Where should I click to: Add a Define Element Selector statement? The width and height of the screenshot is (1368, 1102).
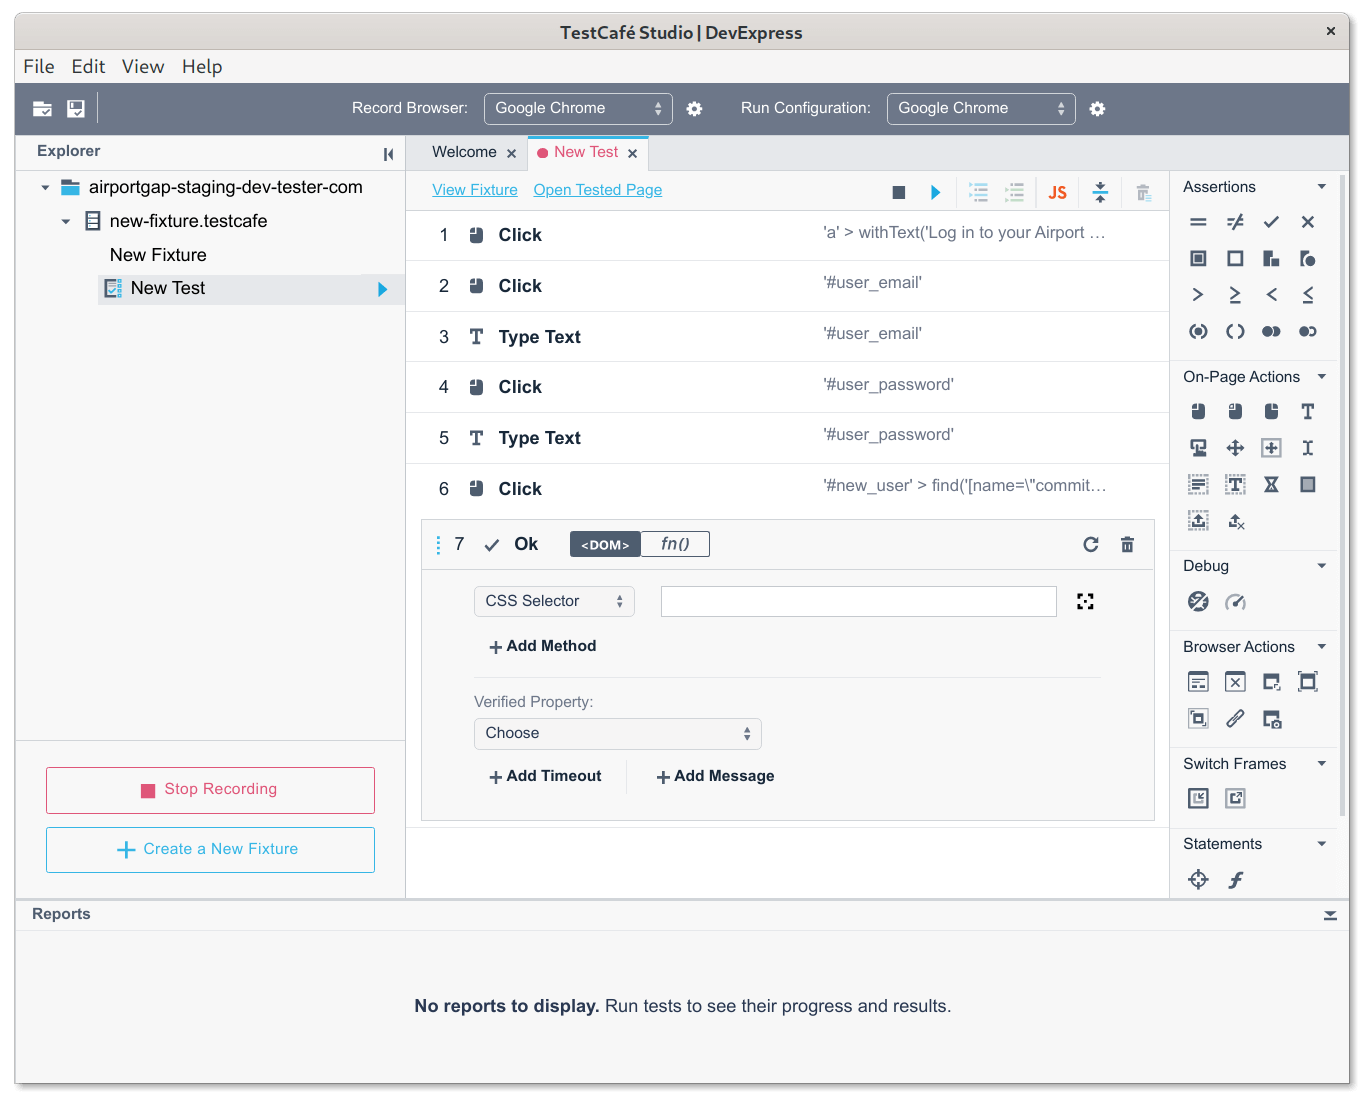(x=1198, y=880)
